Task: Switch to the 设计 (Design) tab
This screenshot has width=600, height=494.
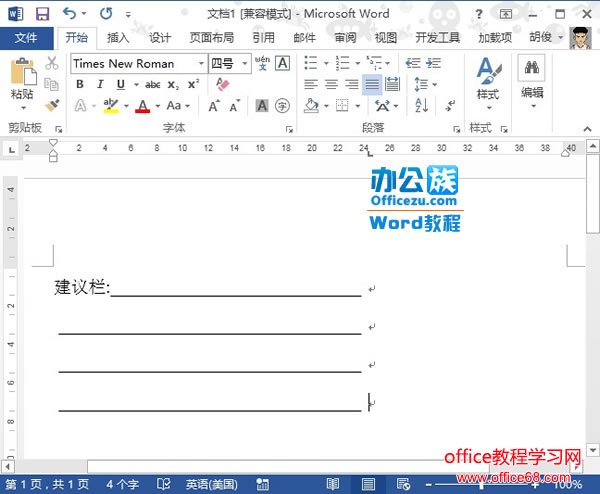Action: pyautogui.click(x=160, y=37)
